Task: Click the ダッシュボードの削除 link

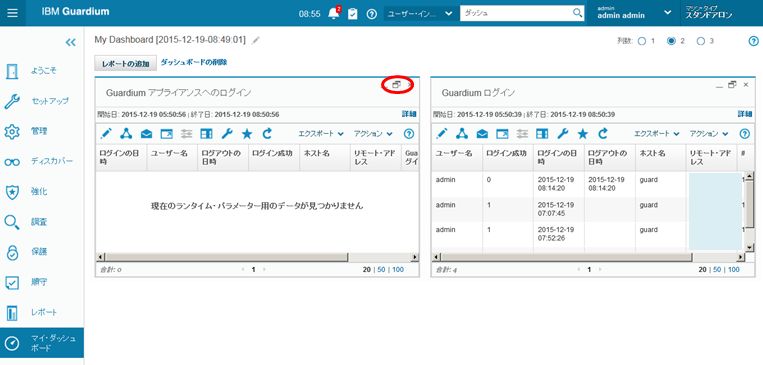Action: click(194, 62)
